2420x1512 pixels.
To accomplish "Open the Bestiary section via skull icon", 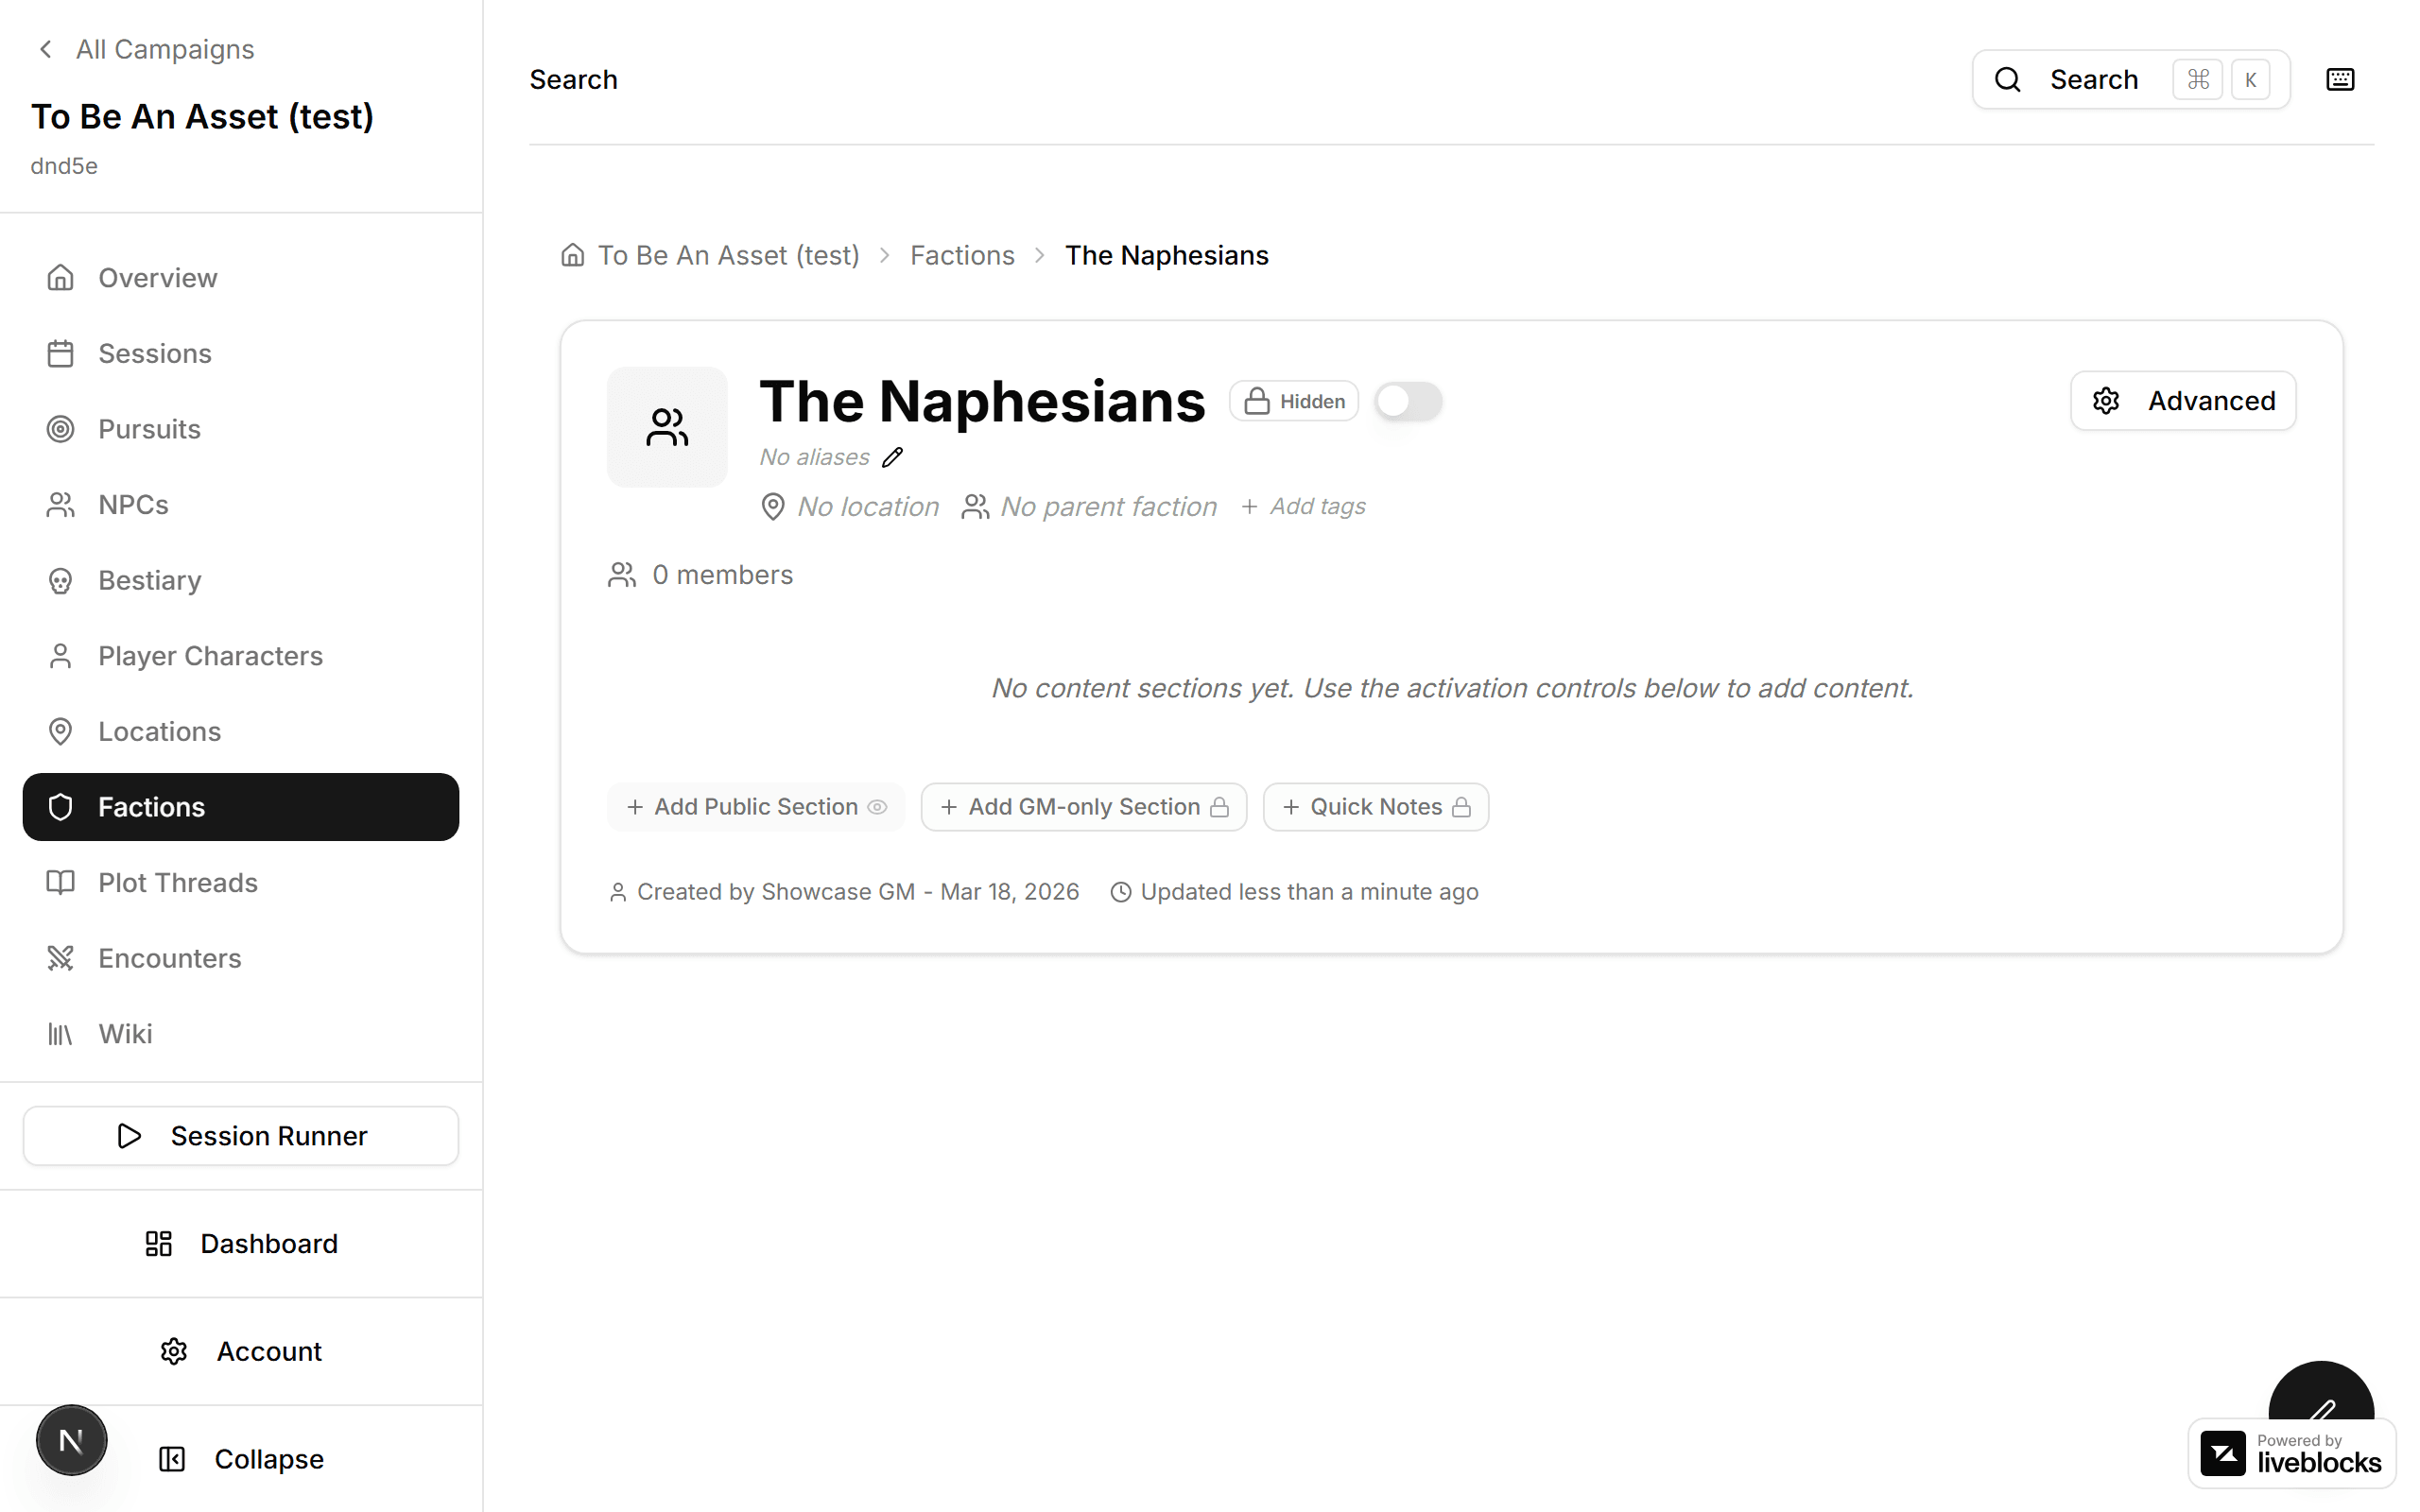I will [x=61, y=580].
